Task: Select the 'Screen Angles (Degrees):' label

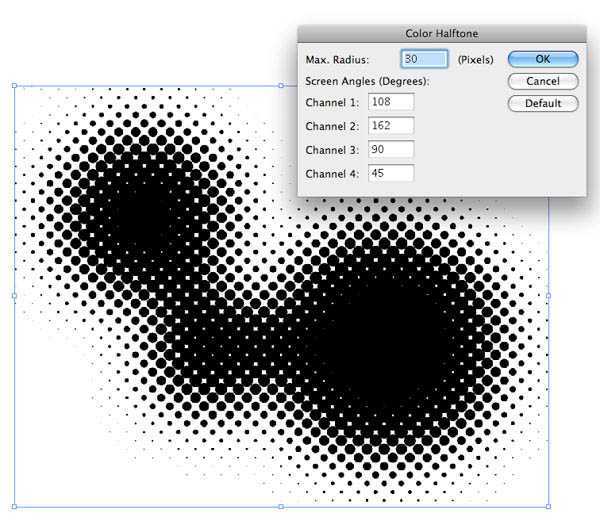Action: (x=367, y=81)
